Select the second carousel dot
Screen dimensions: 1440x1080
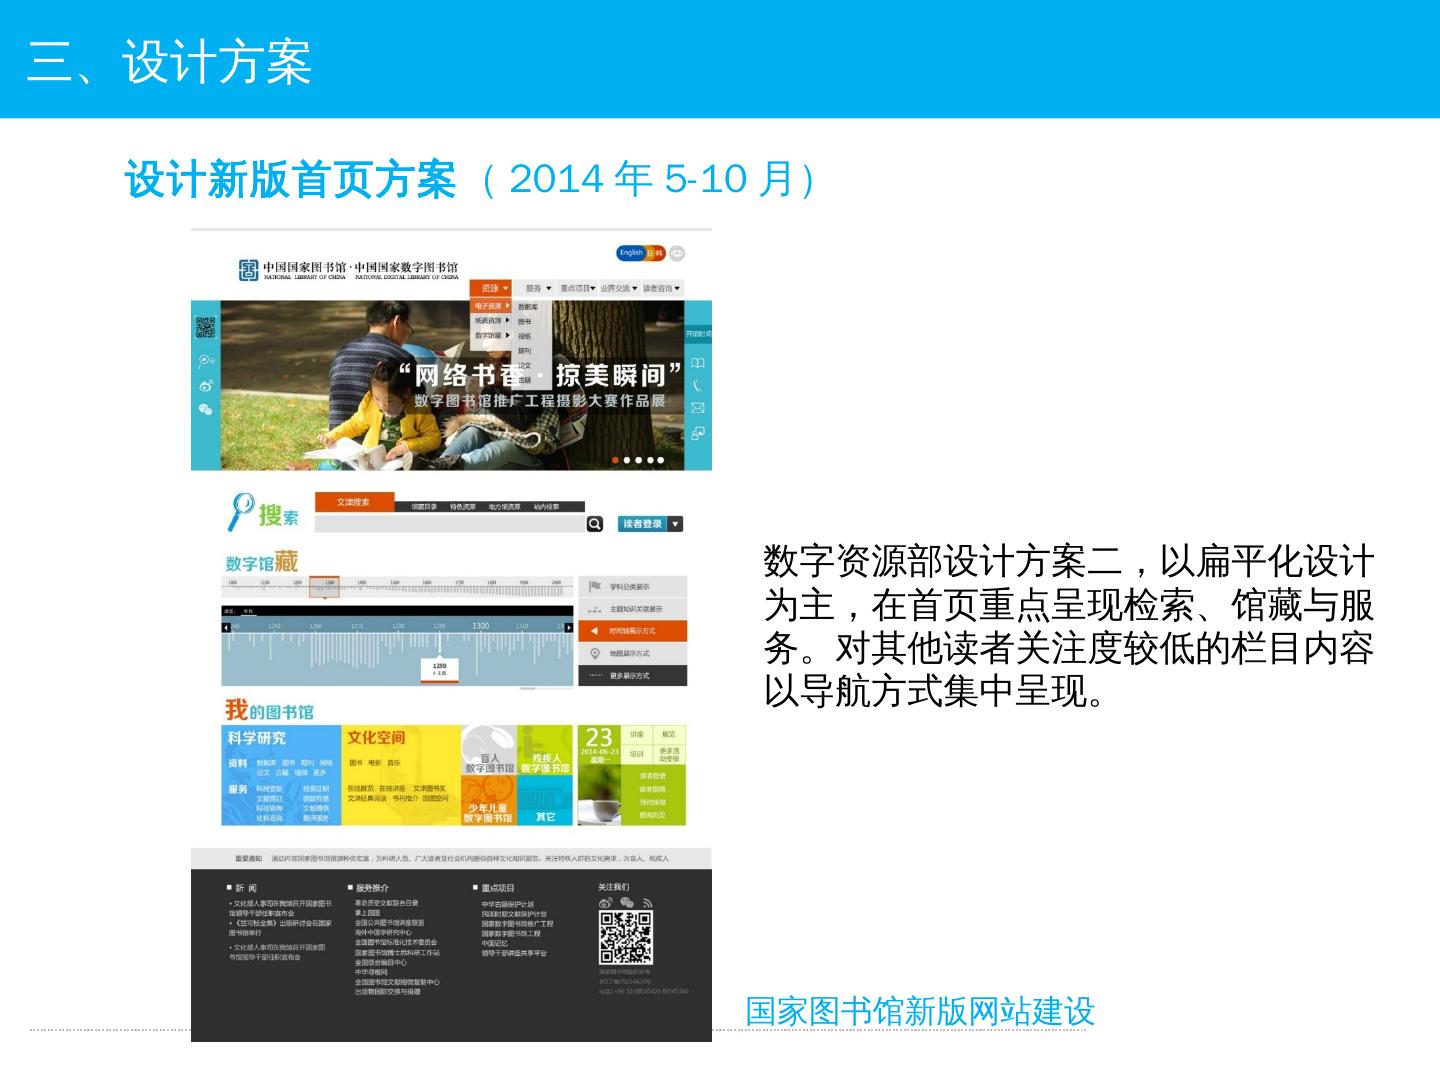click(627, 460)
